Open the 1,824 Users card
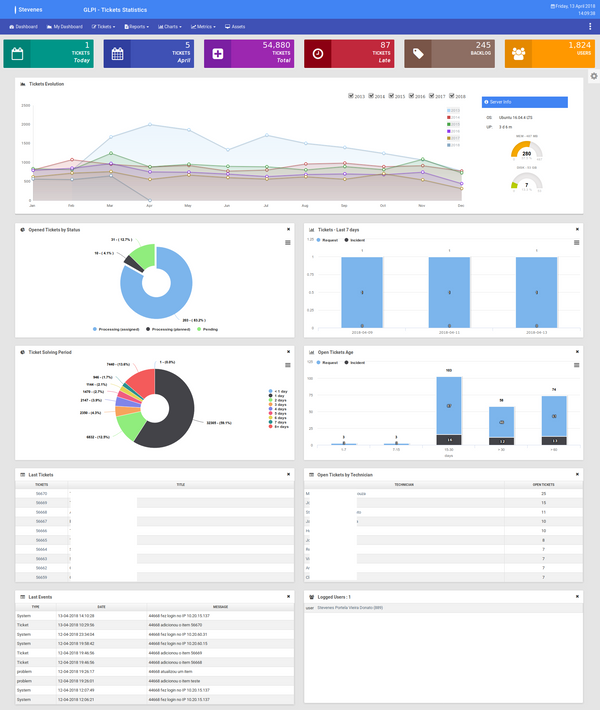 point(550,54)
